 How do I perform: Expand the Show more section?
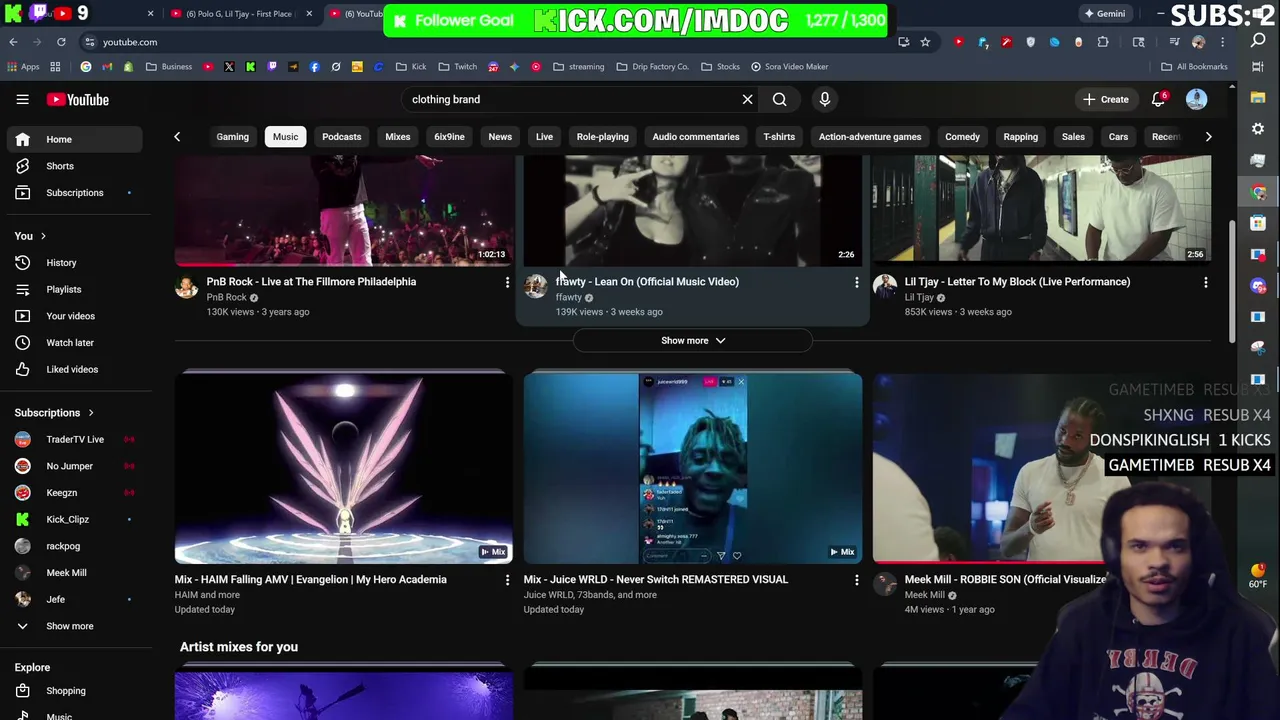coord(692,341)
